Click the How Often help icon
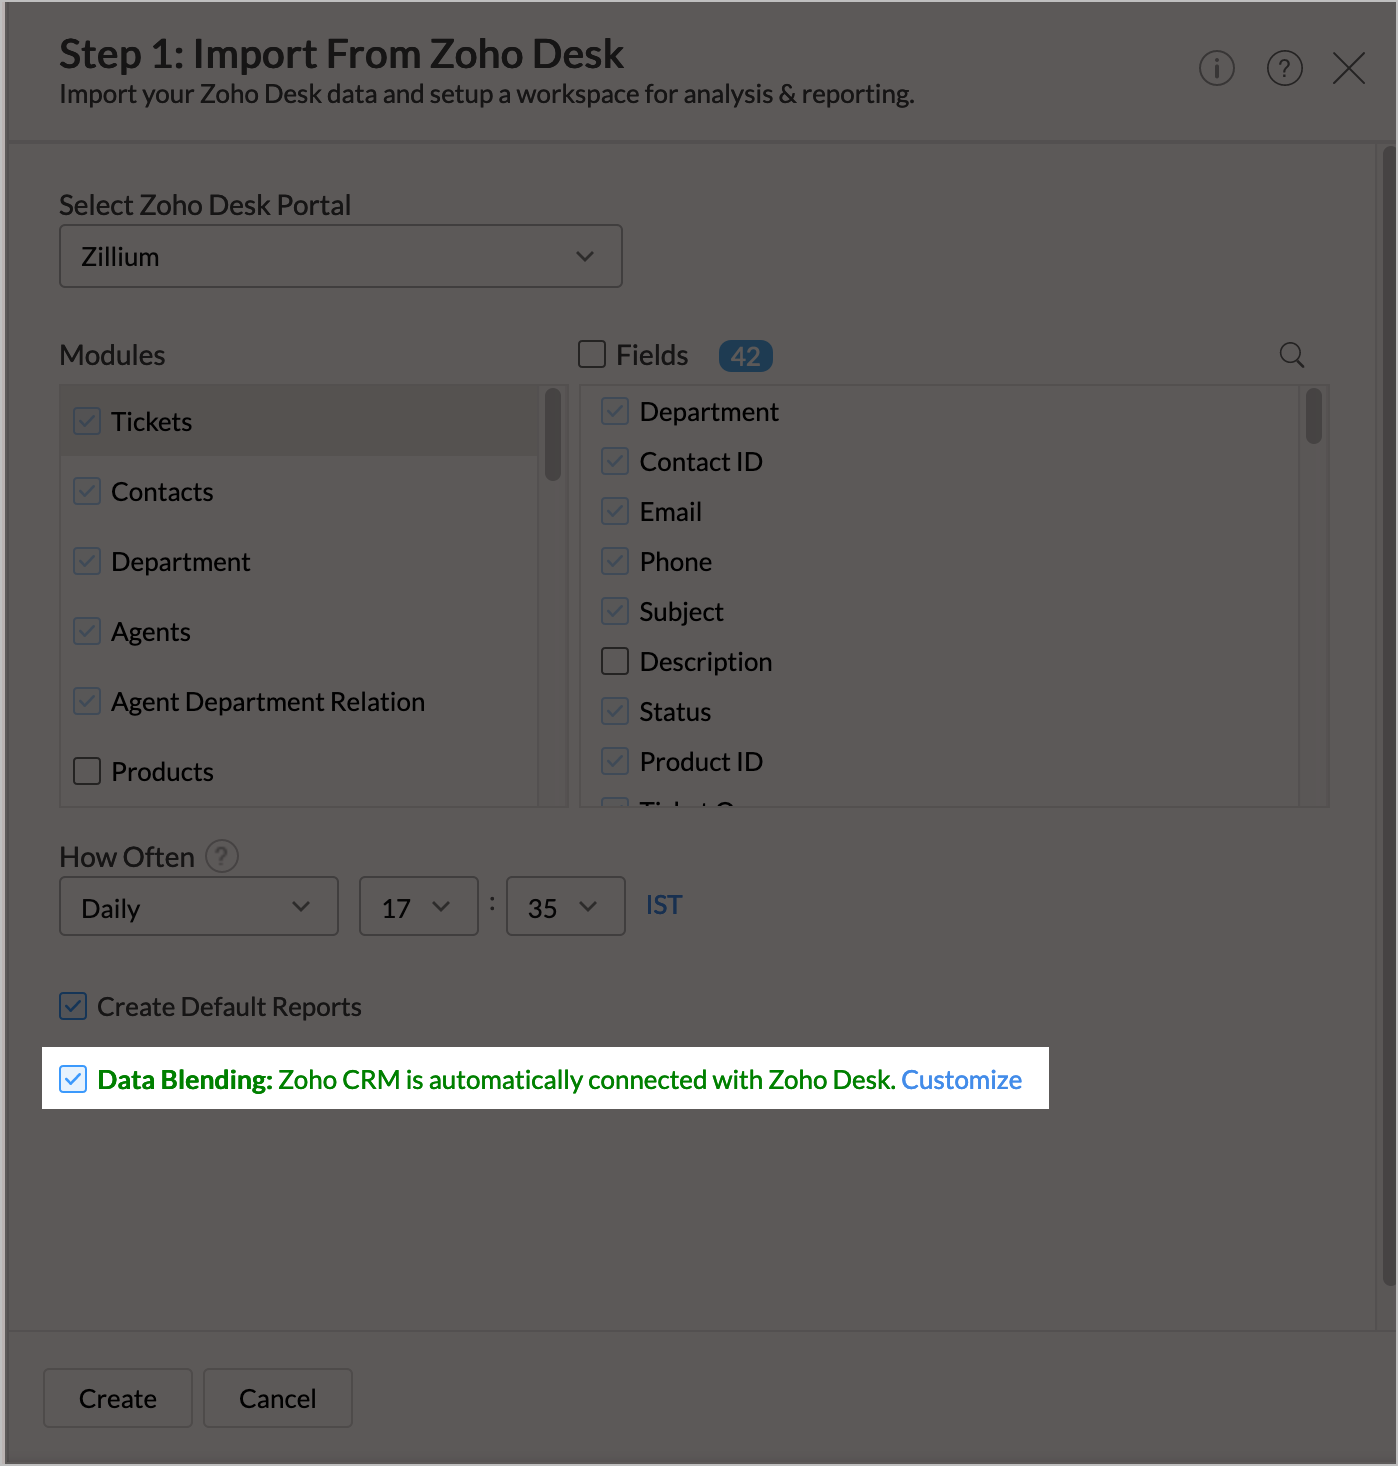Screen dimensions: 1398x1466 (x=221, y=856)
